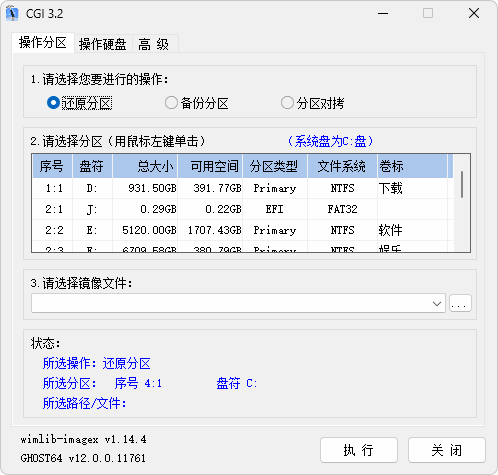The width and height of the screenshot is (498, 475).
Task: Click the 可用空间 column header
Action: pyautogui.click(x=210, y=166)
